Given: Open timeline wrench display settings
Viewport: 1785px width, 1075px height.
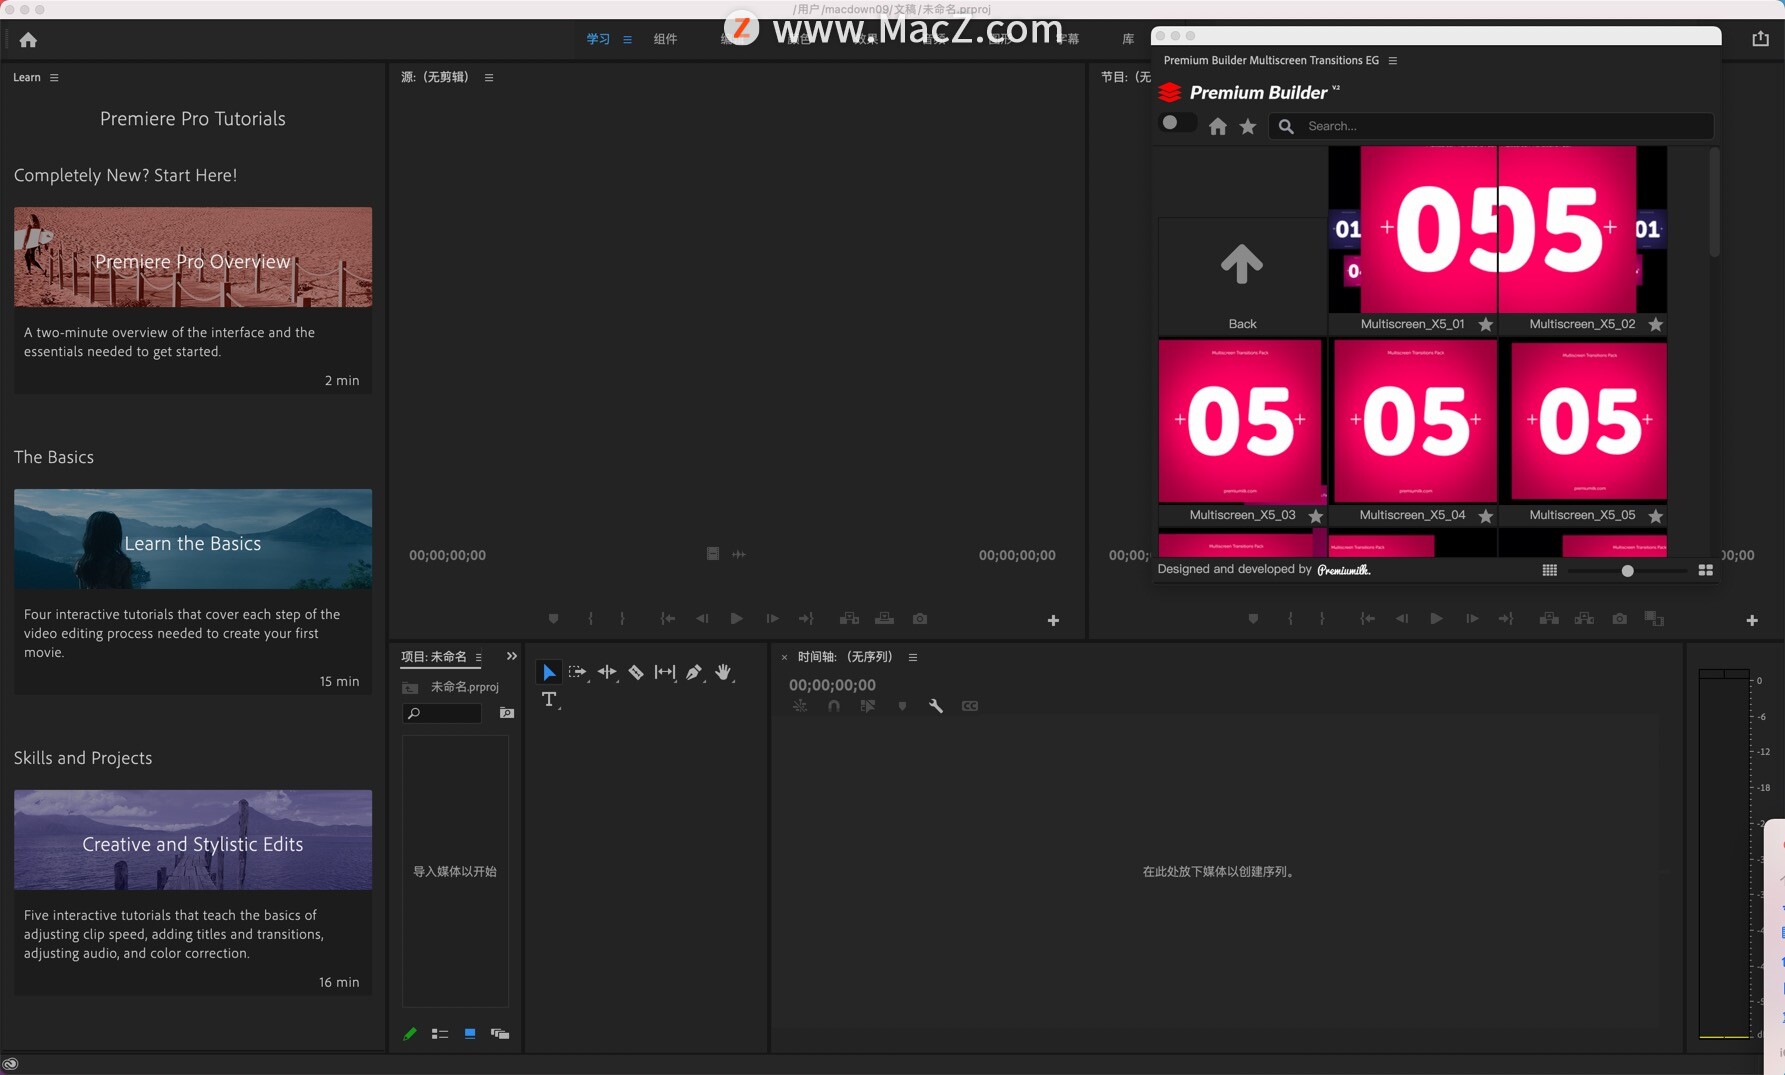Looking at the screenshot, I should pyautogui.click(x=936, y=706).
